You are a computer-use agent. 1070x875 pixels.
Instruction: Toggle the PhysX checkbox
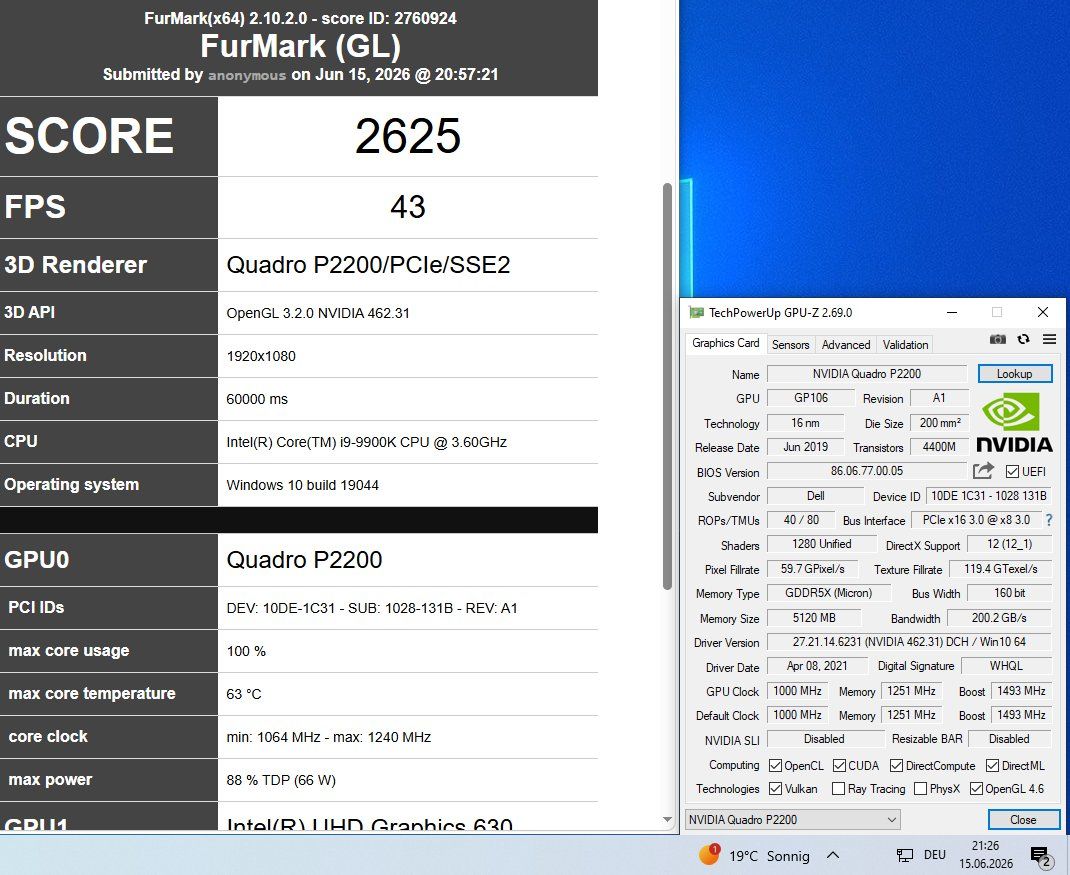(x=921, y=789)
